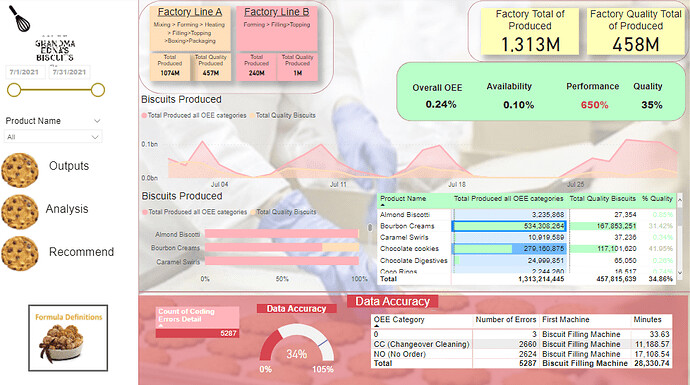Click the Availability 0.10% value
The image size is (690, 385).
click(x=518, y=105)
